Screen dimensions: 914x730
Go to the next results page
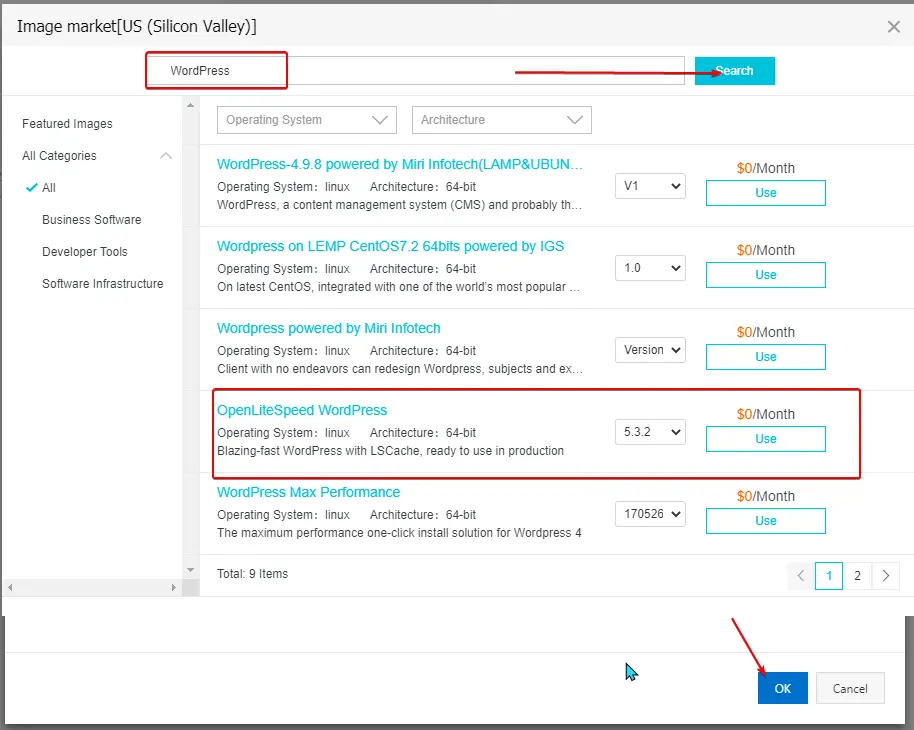[885, 576]
